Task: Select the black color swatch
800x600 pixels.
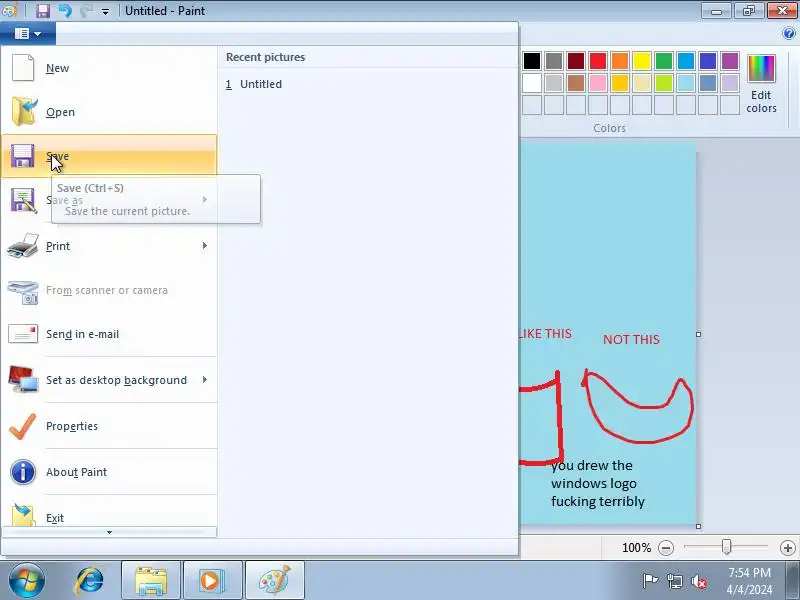Action: point(532,61)
